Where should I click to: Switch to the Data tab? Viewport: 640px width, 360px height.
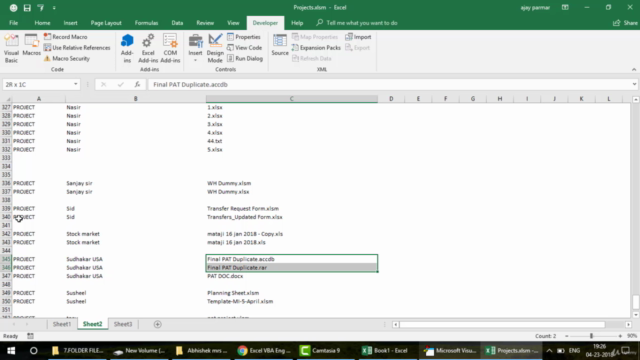tap(177, 23)
